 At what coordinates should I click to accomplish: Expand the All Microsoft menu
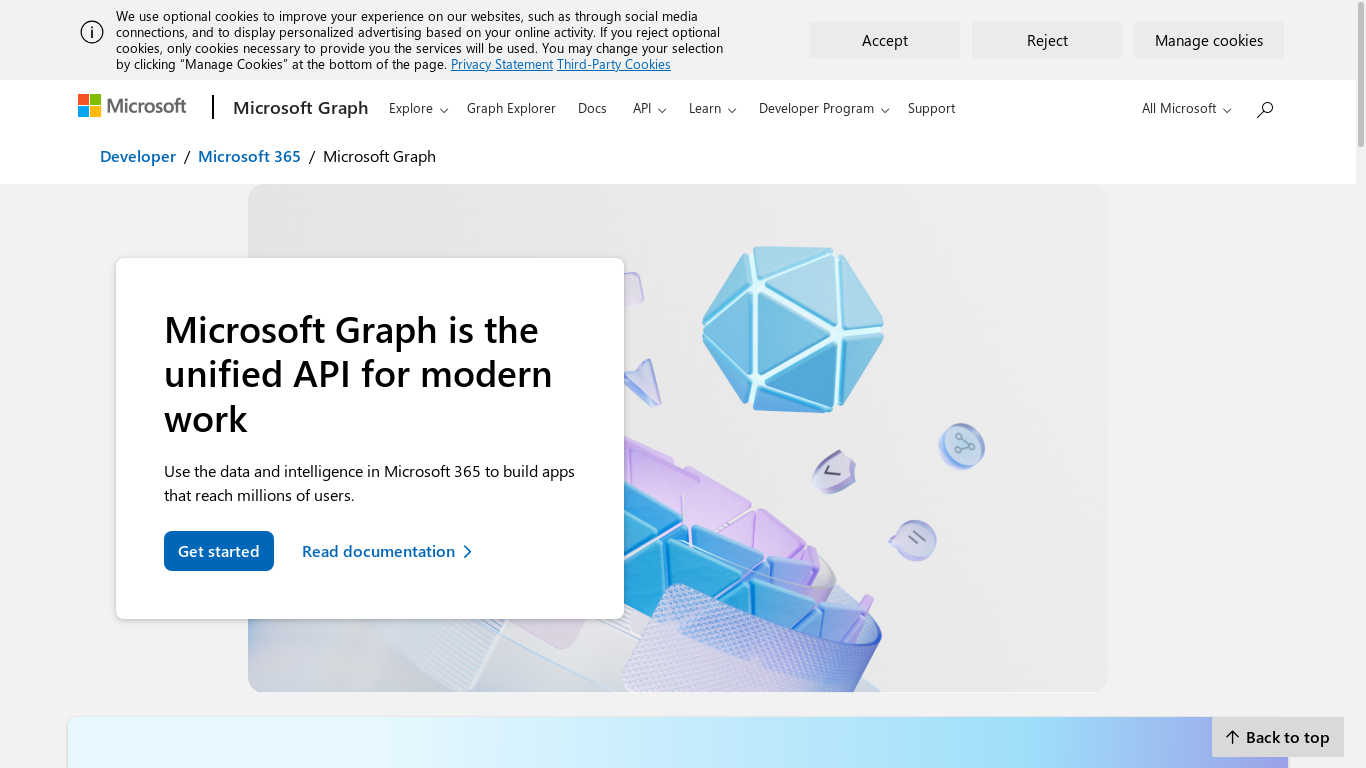click(x=1186, y=108)
